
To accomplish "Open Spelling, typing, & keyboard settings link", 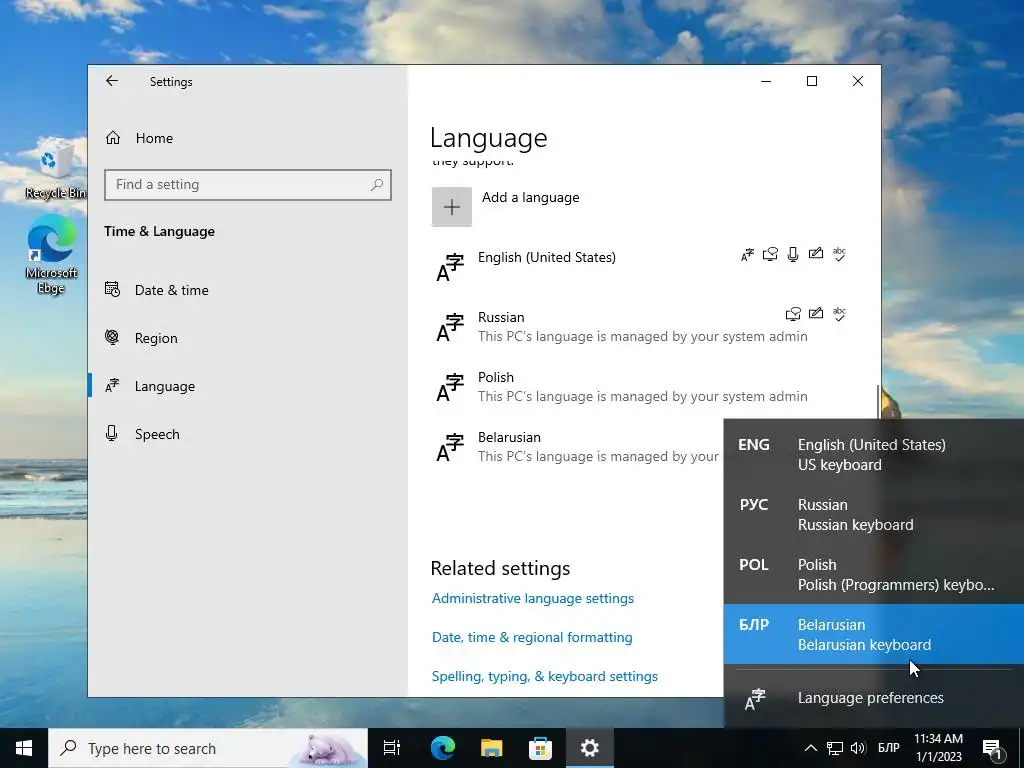I will pyautogui.click(x=545, y=677).
